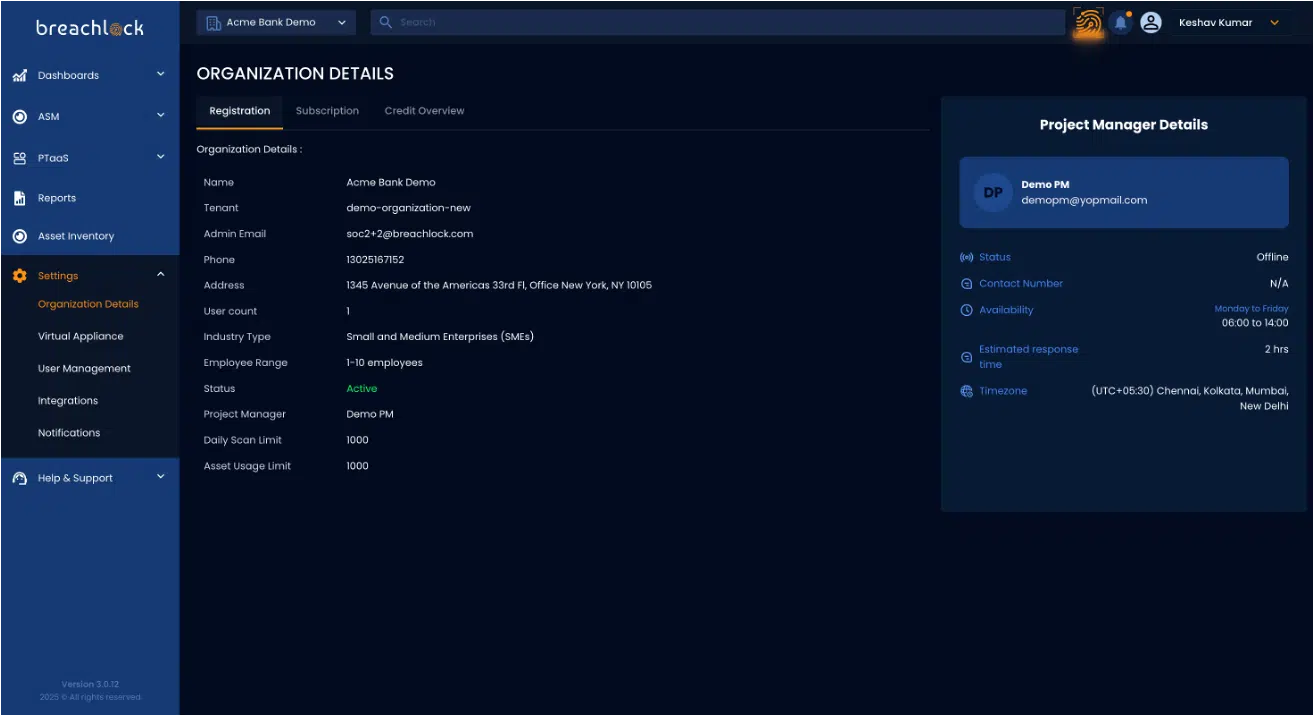Click the phone number 13025167152
The image size is (1314, 716).
375,260
